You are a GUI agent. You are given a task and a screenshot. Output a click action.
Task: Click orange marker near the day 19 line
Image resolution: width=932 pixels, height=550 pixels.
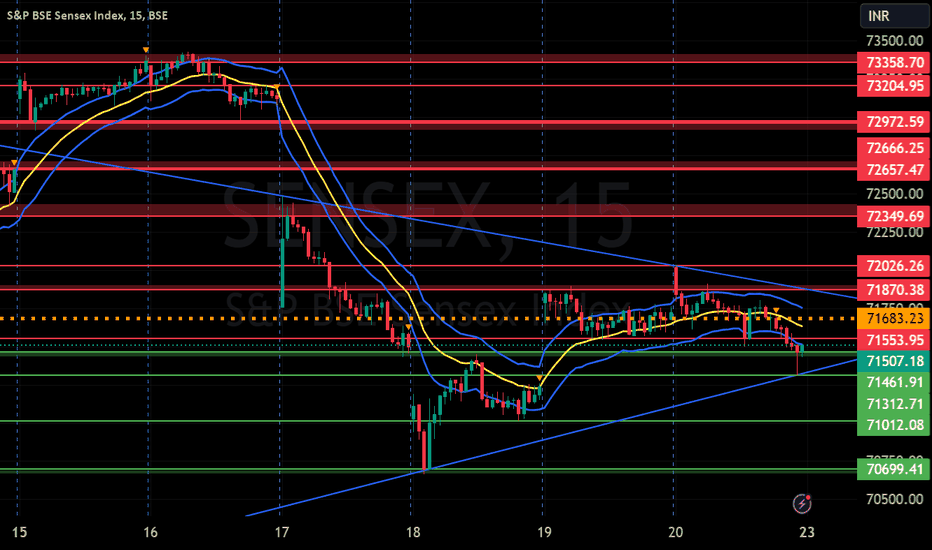click(x=539, y=378)
